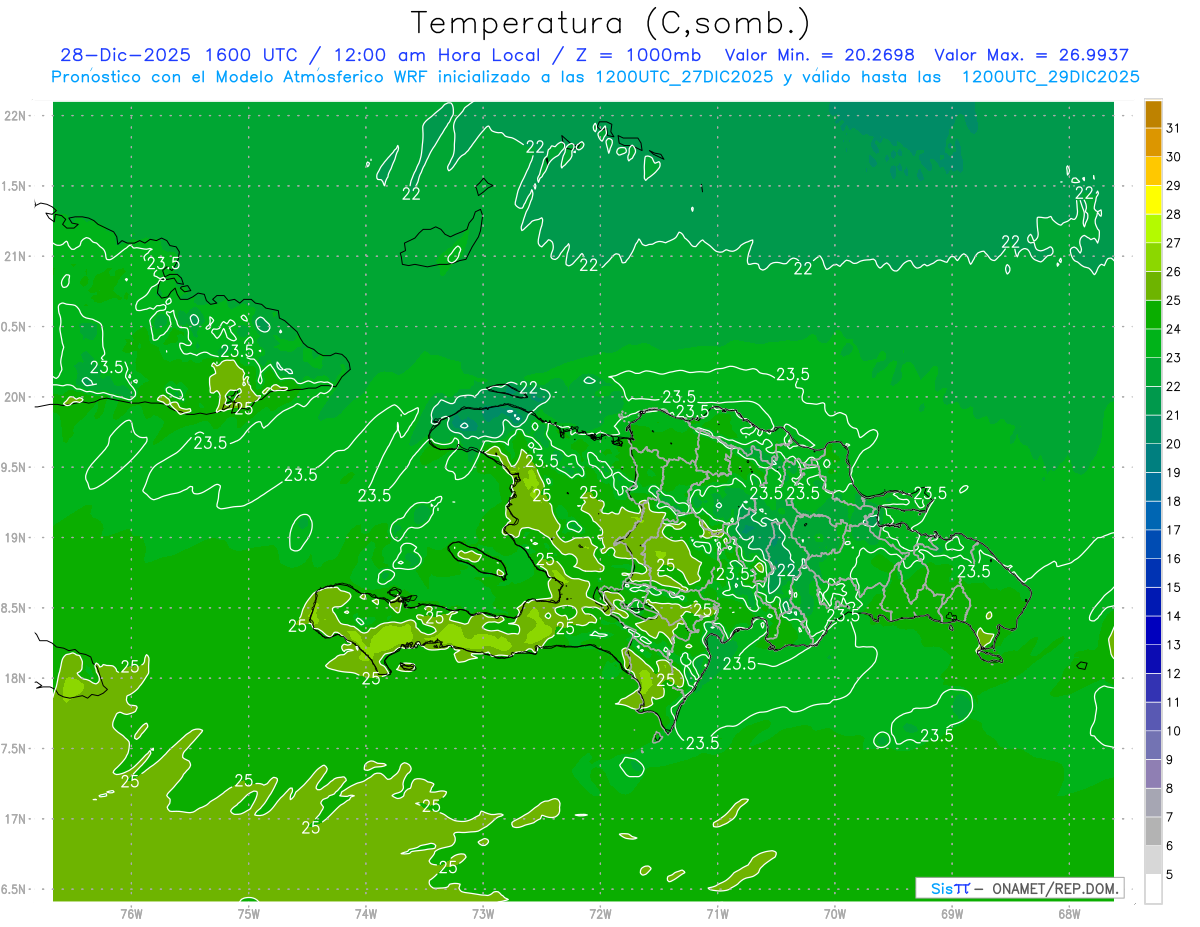The image size is (1200, 927).
Task: Select dark blue colorbar swatch between 13 and 14
Action: coord(1153,630)
